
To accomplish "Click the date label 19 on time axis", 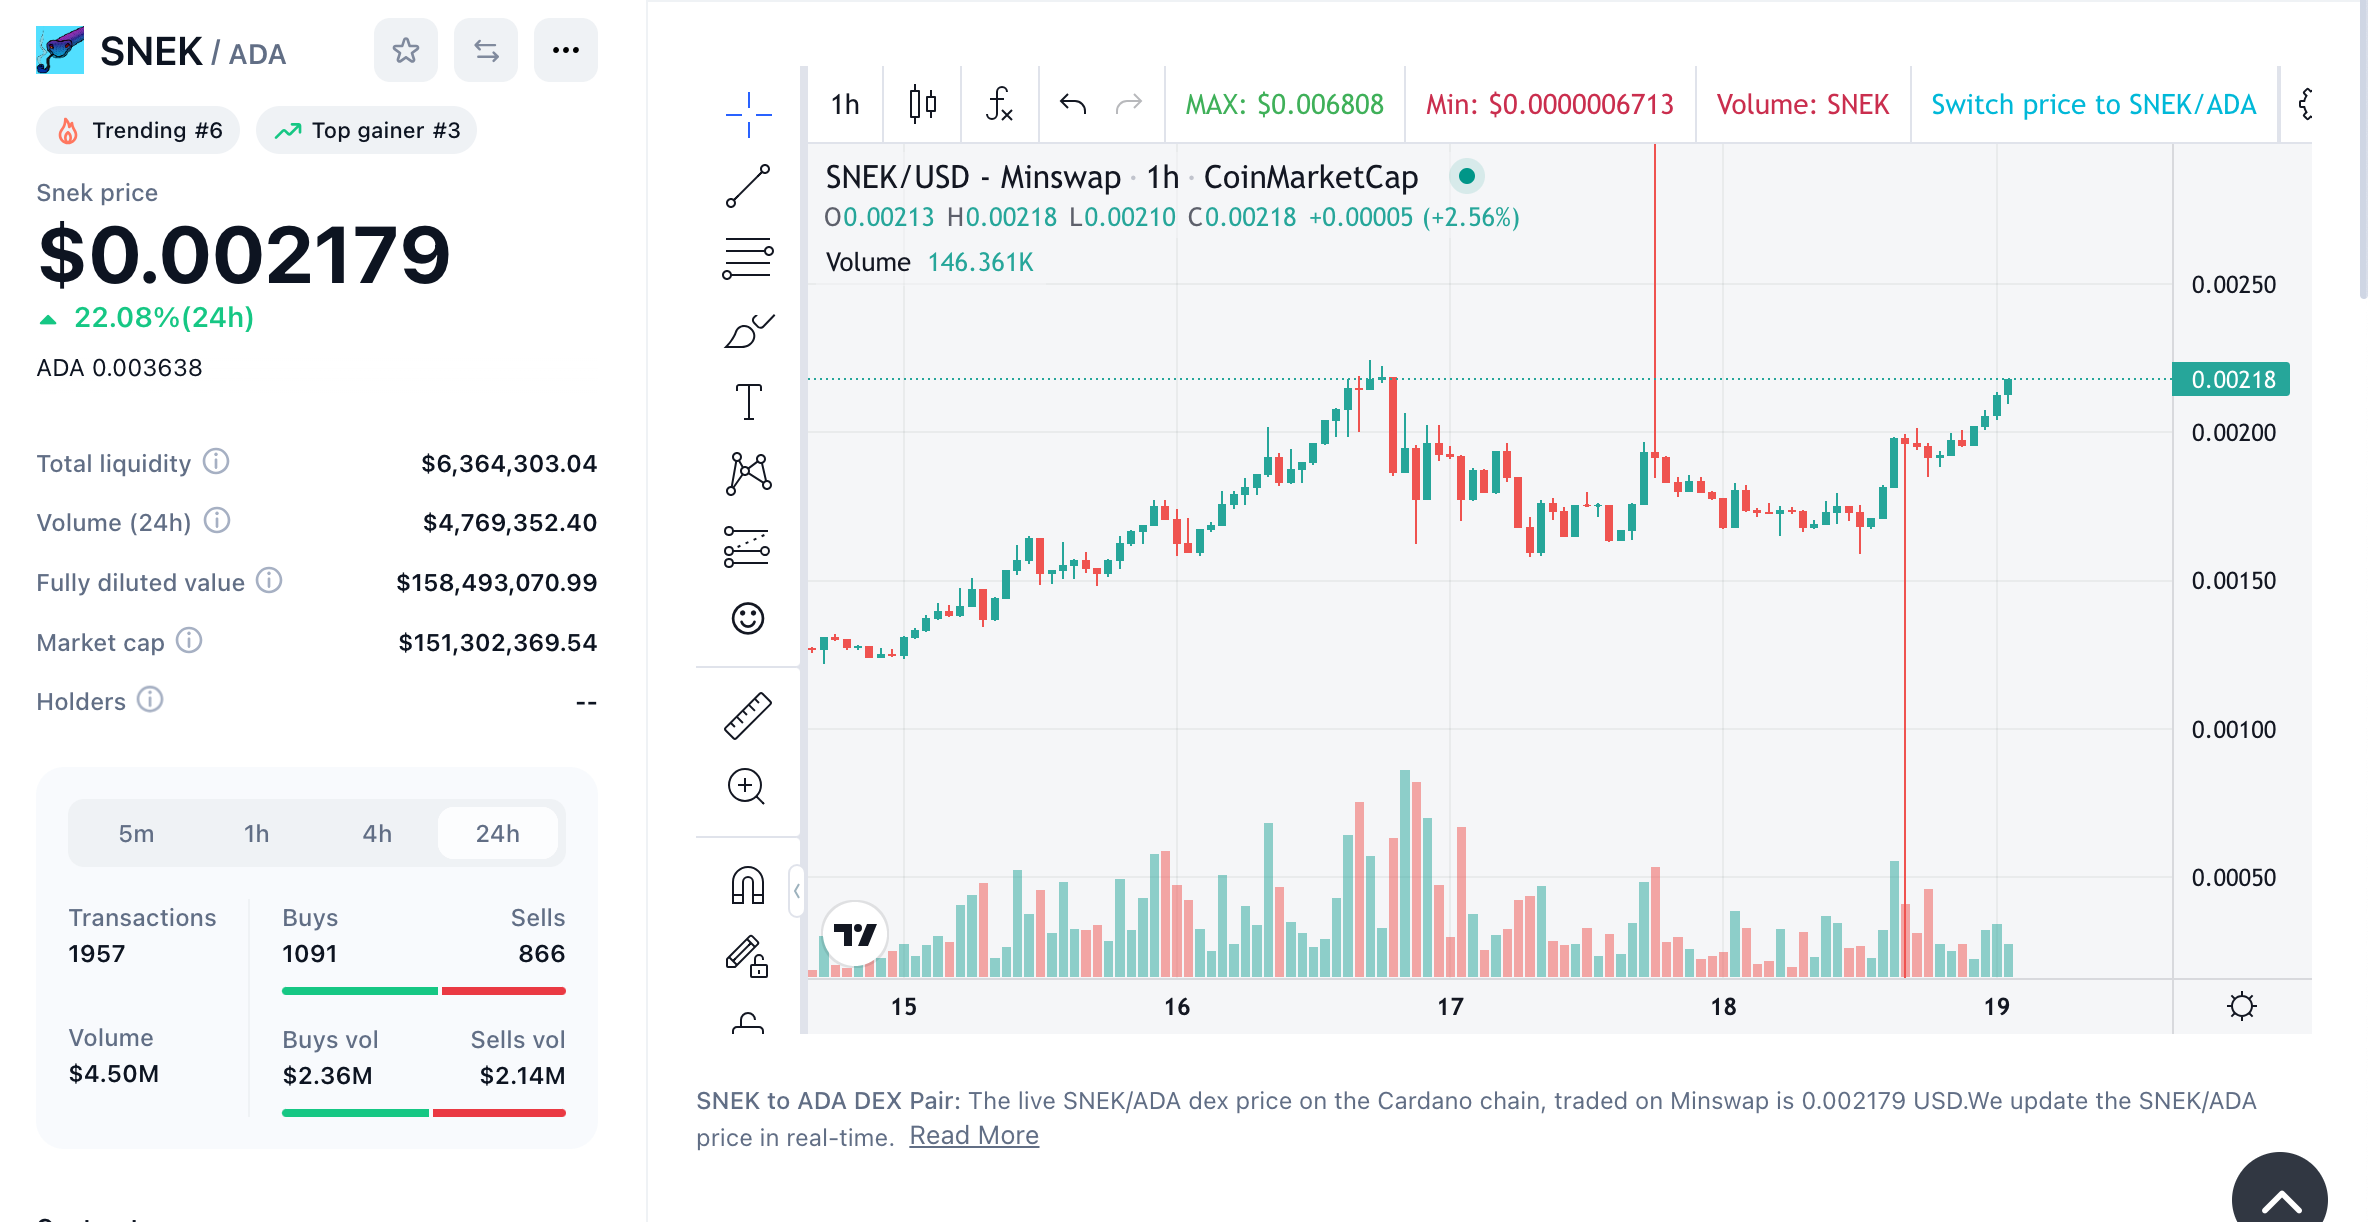I will [1996, 1006].
